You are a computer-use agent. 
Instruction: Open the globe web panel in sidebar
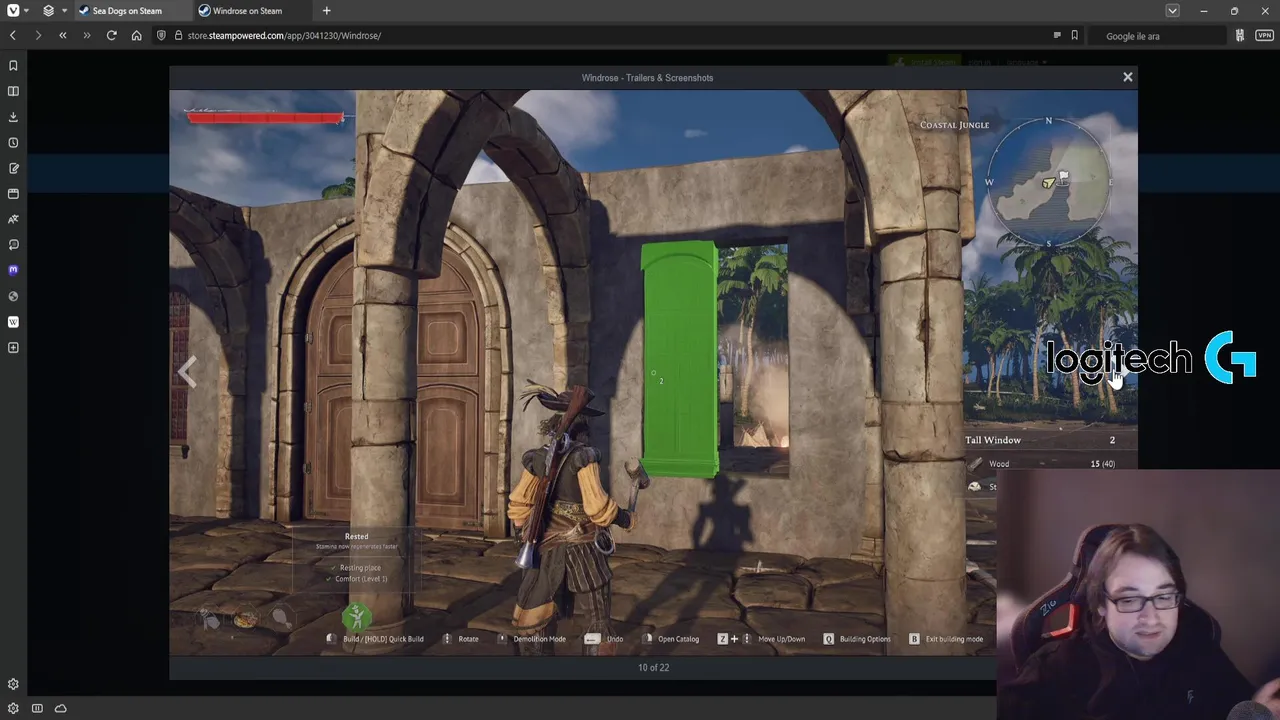point(13,296)
